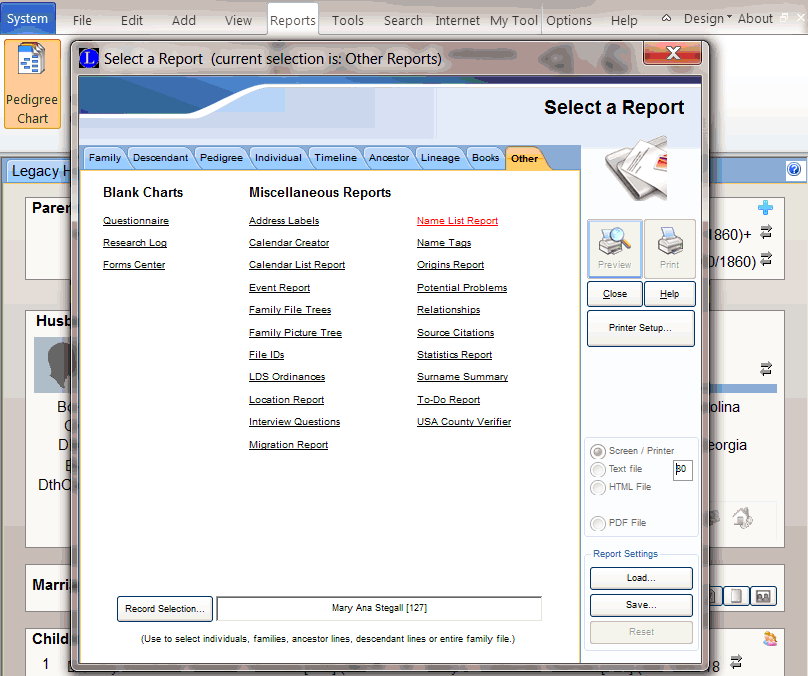Click the Record Selection button

pyautogui.click(x=165, y=608)
